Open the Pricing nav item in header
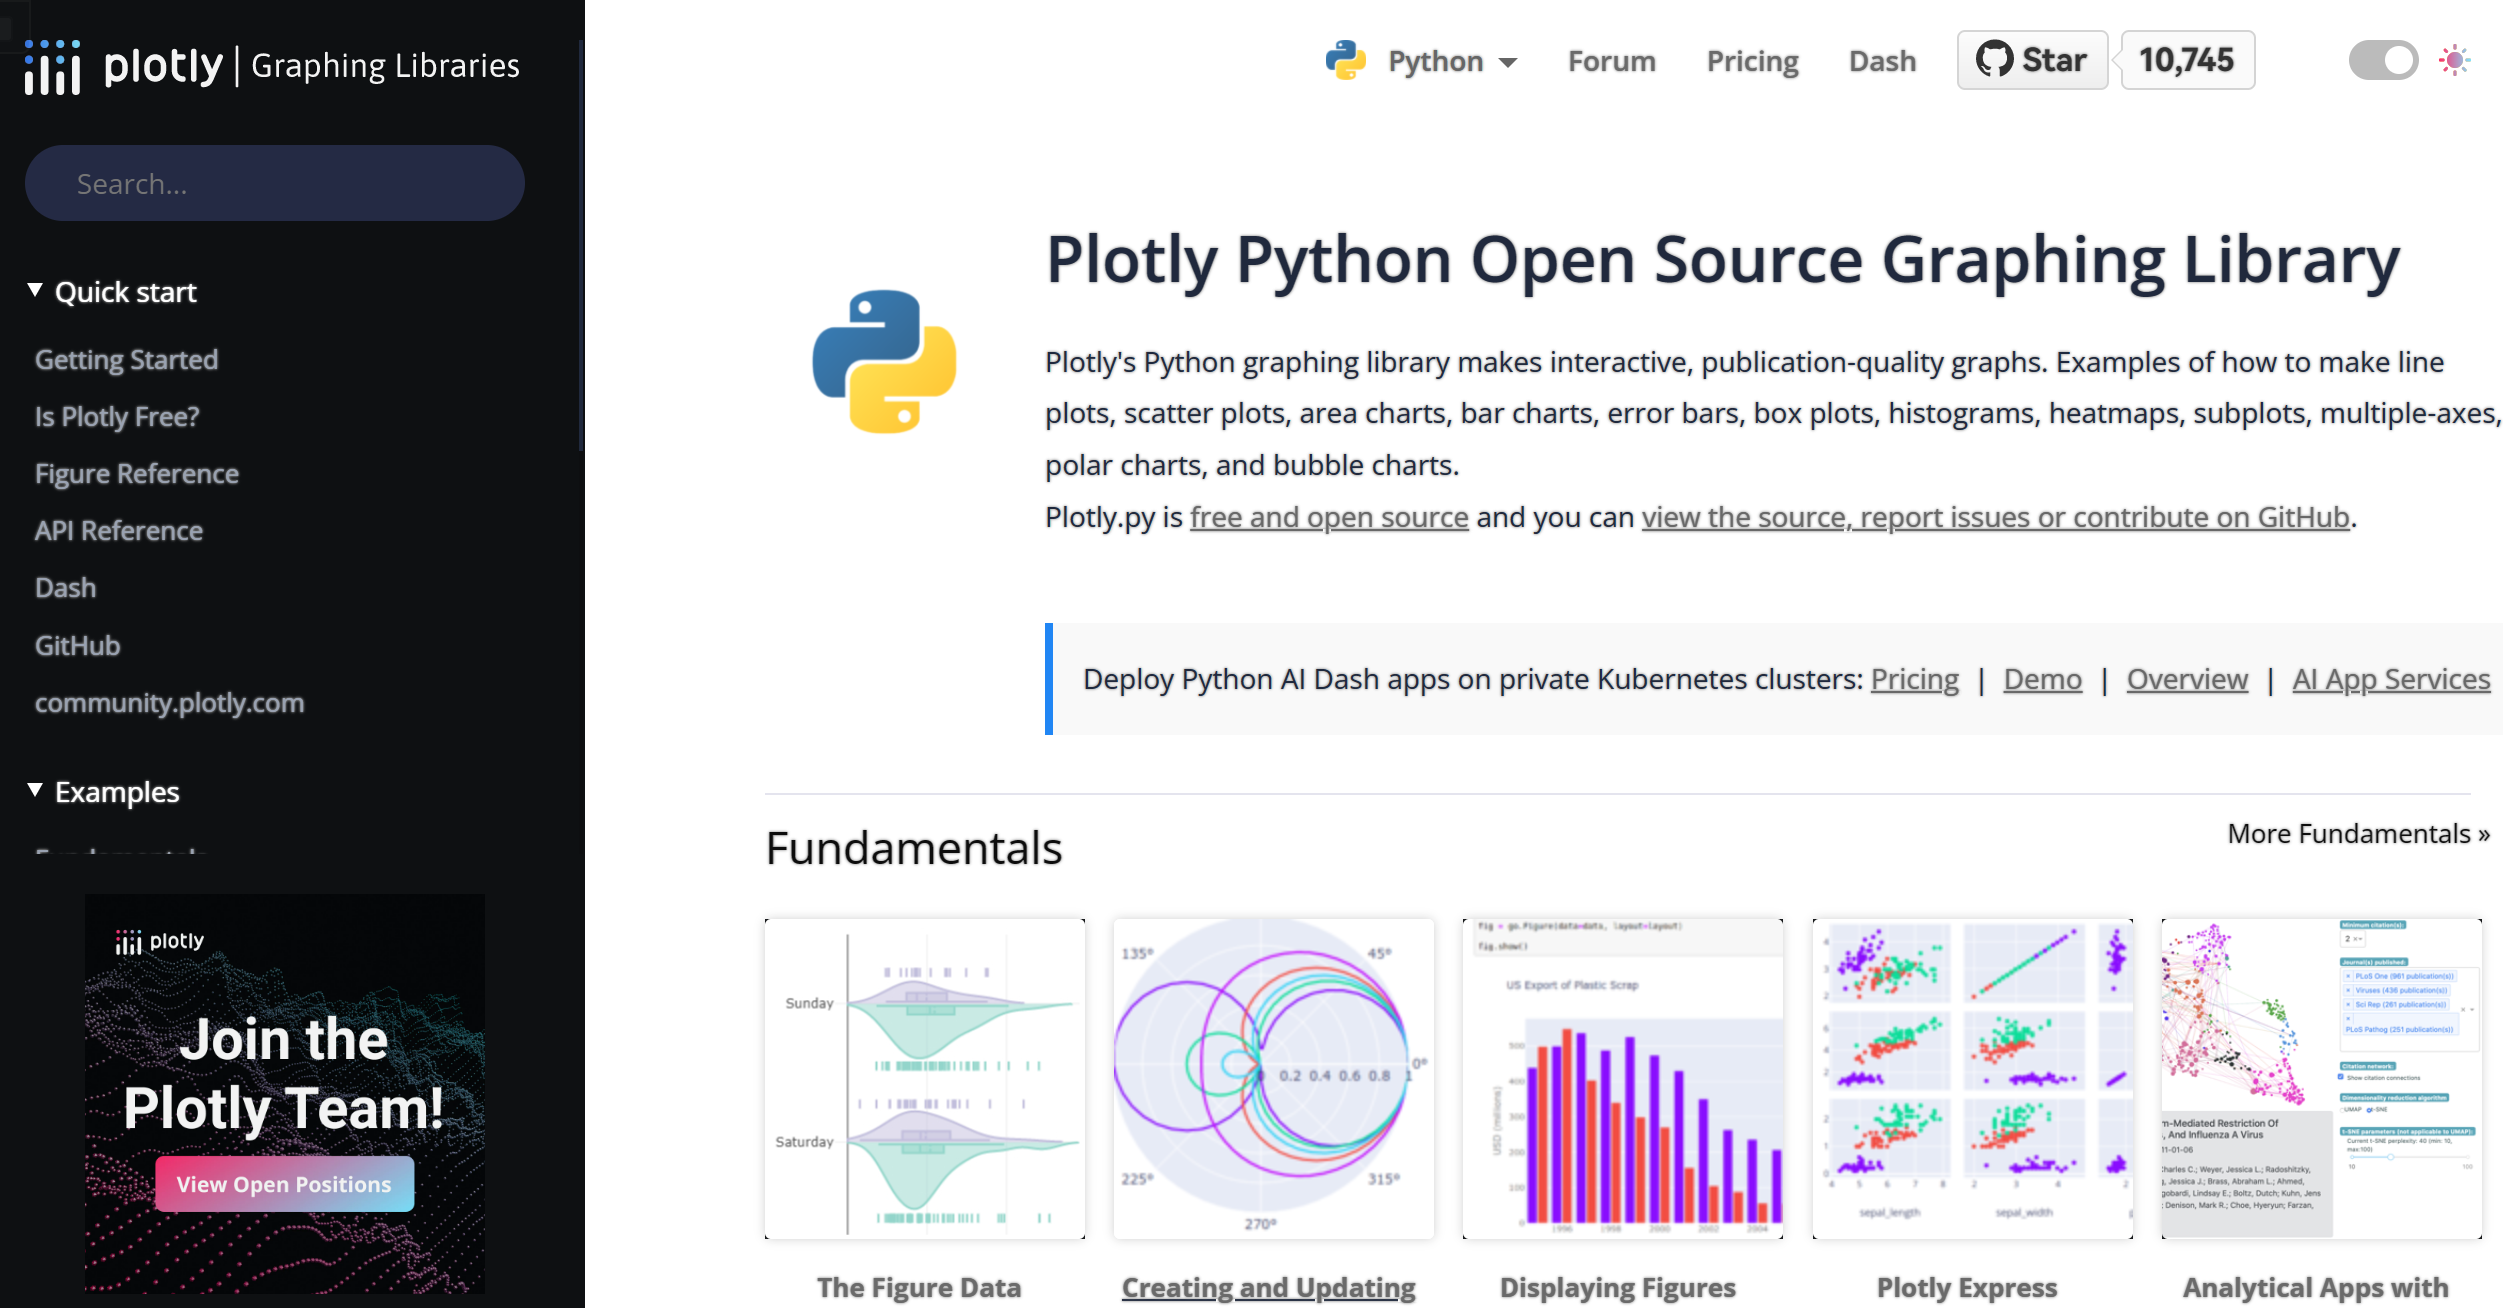 [1752, 61]
